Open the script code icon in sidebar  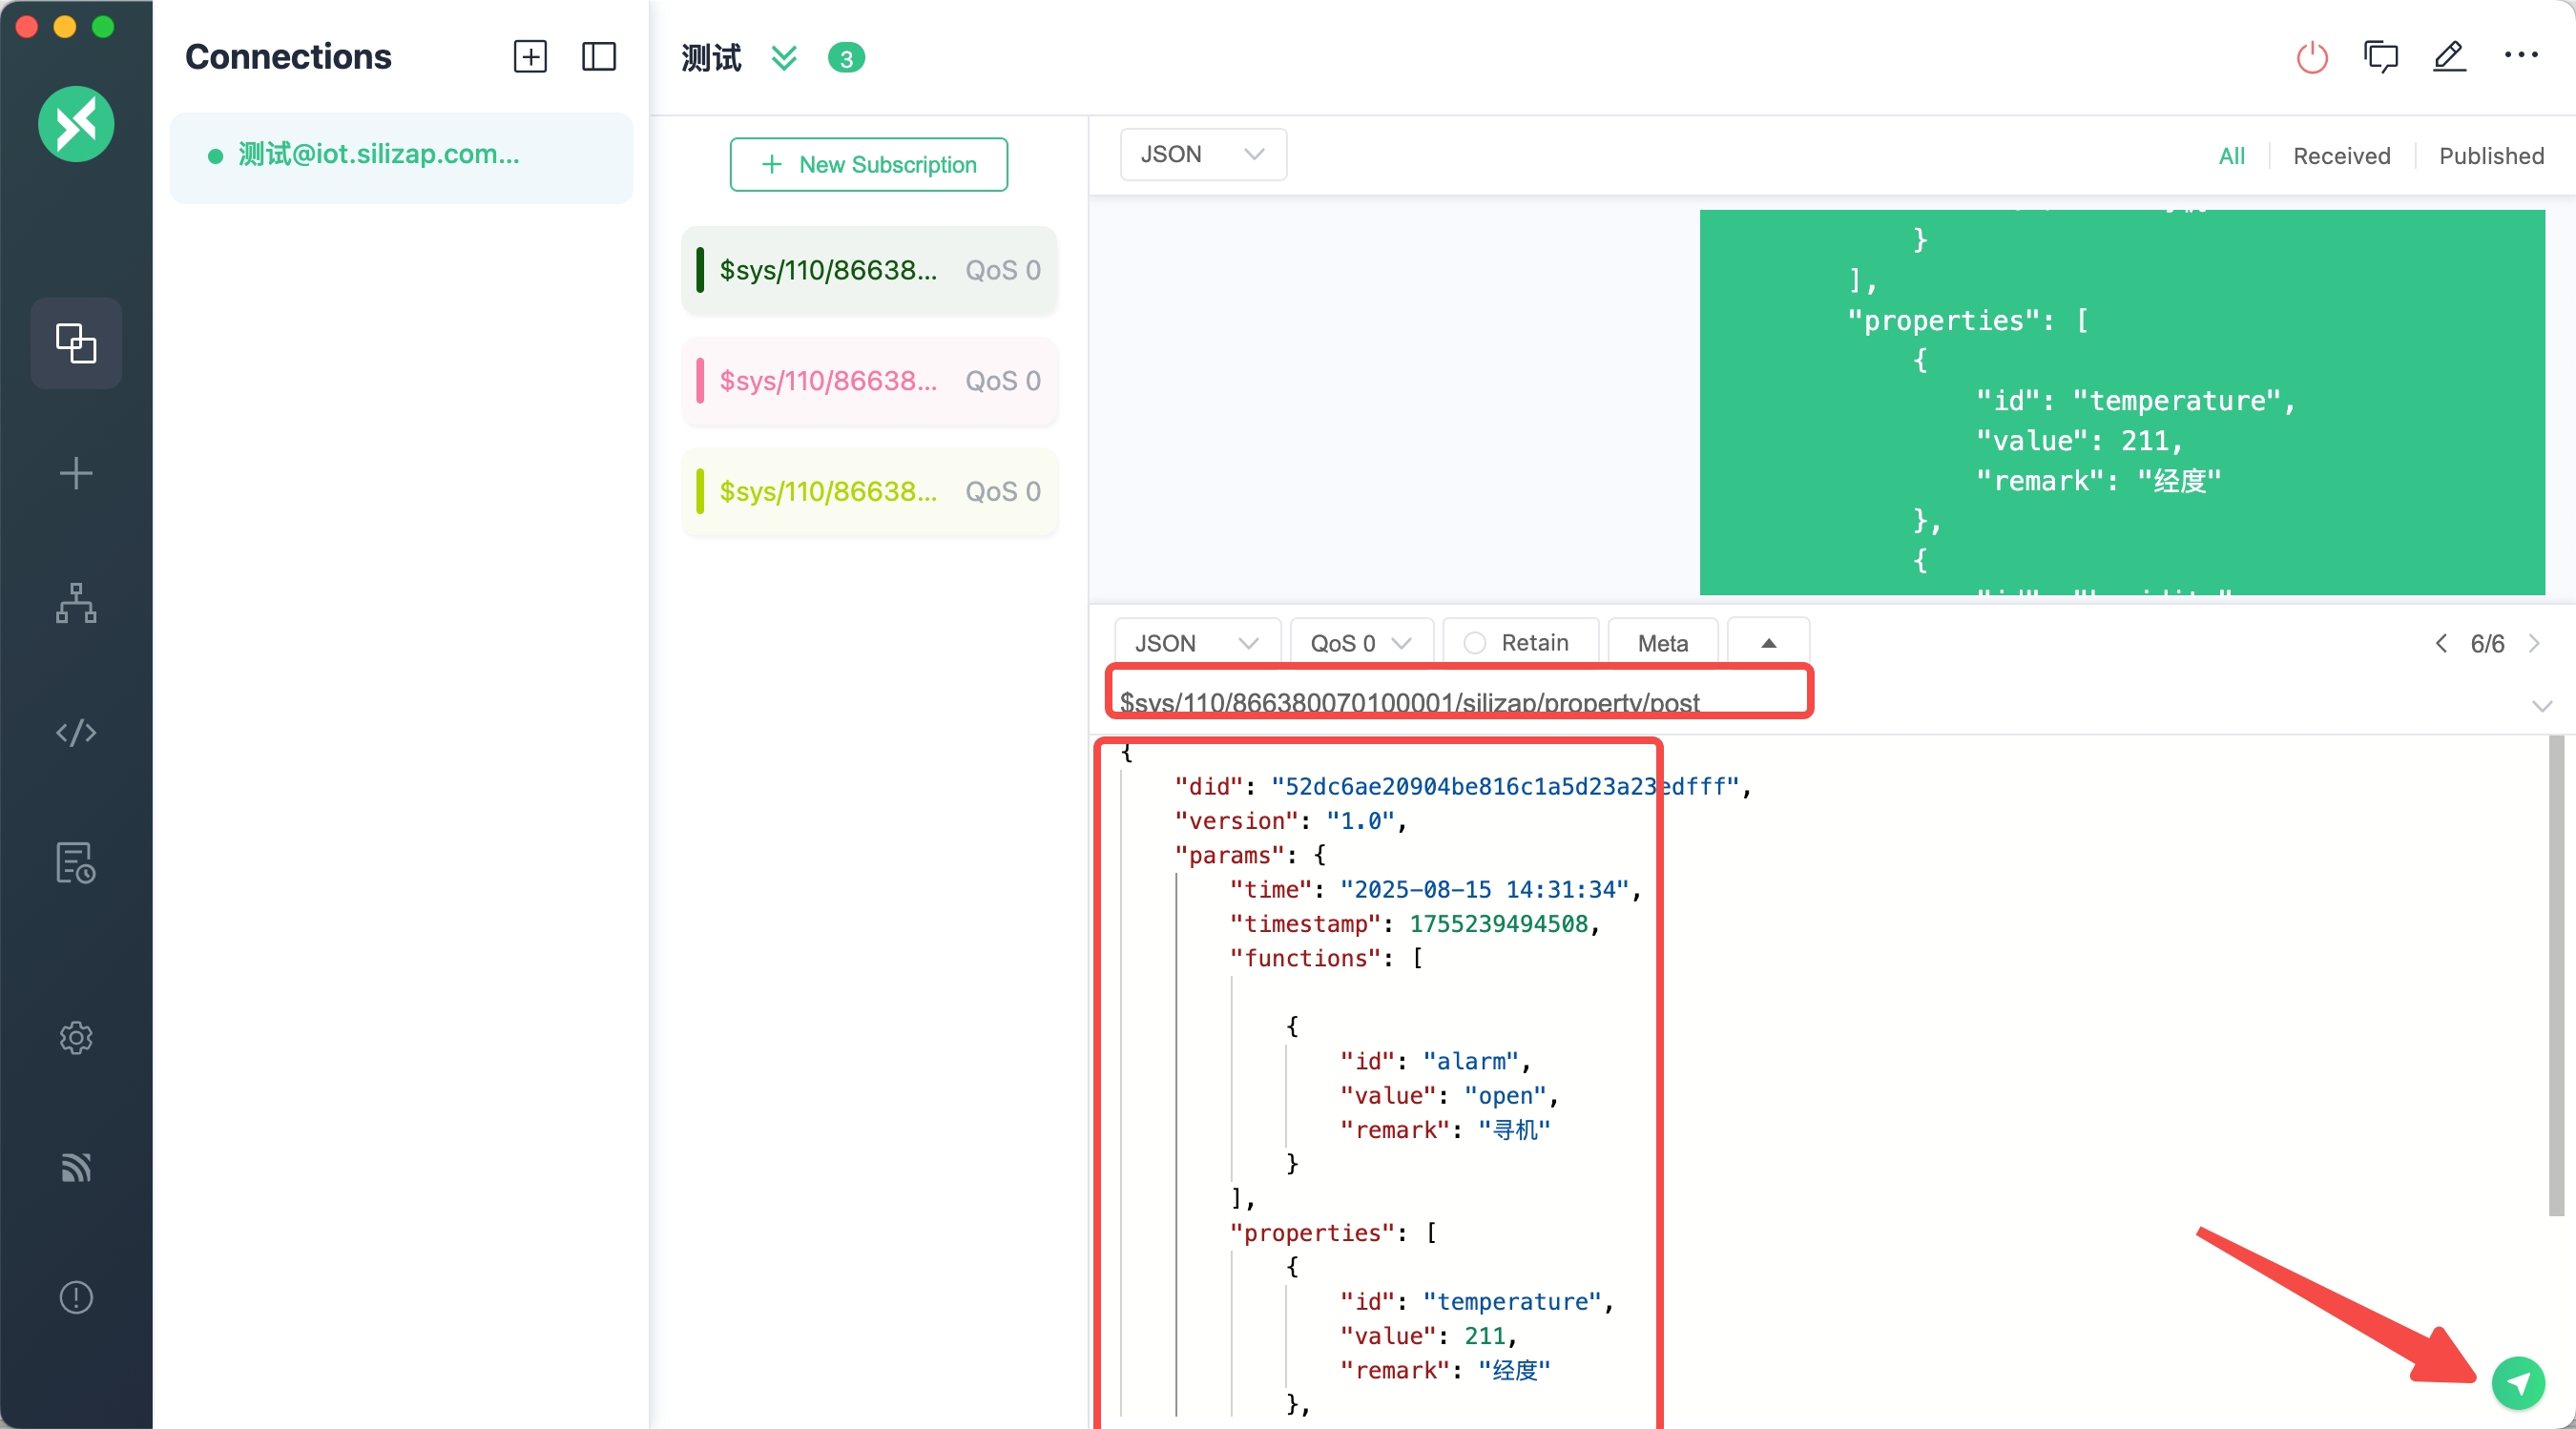[76, 732]
